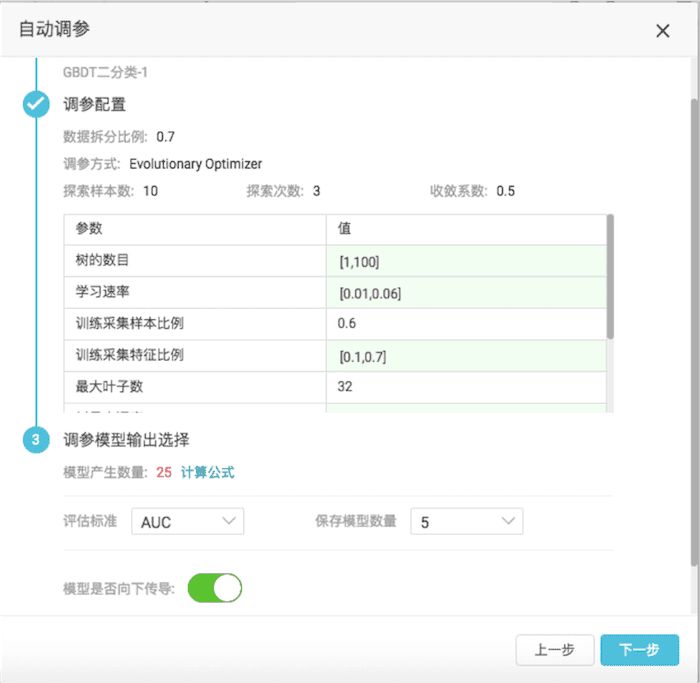Click the 值 column header
700x683 pixels.
[344, 228]
